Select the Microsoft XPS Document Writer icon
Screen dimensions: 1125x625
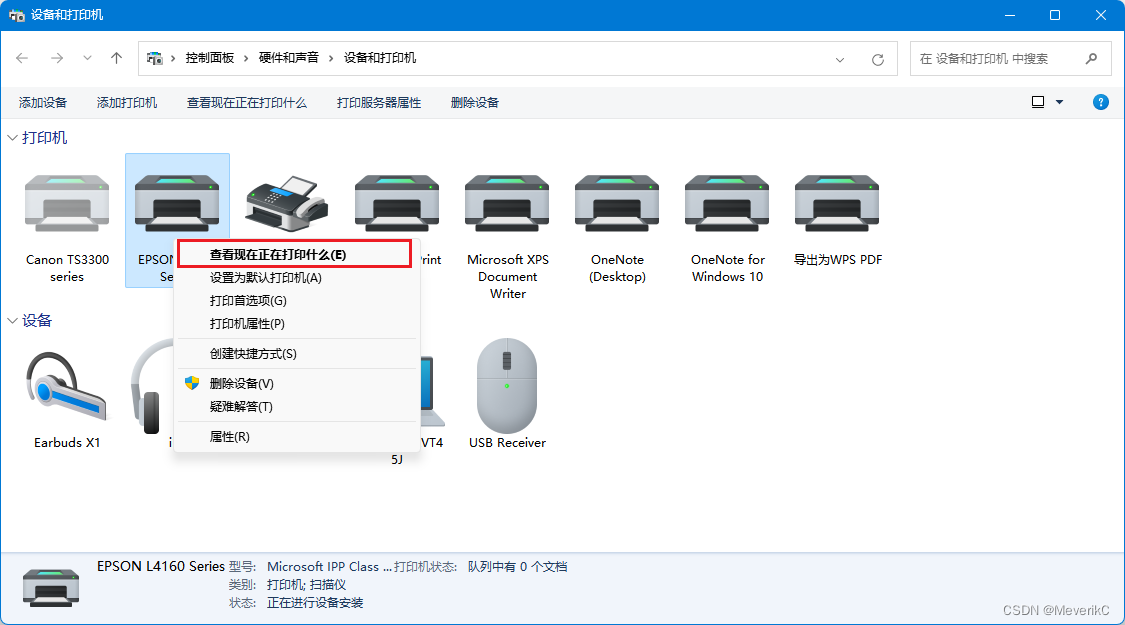click(507, 204)
